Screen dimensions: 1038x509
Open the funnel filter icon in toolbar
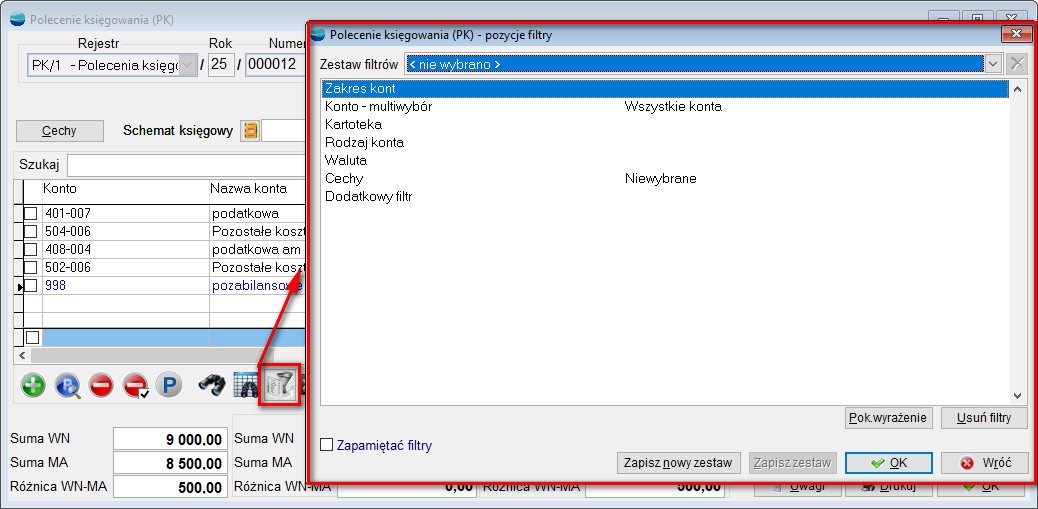pos(279,385)
